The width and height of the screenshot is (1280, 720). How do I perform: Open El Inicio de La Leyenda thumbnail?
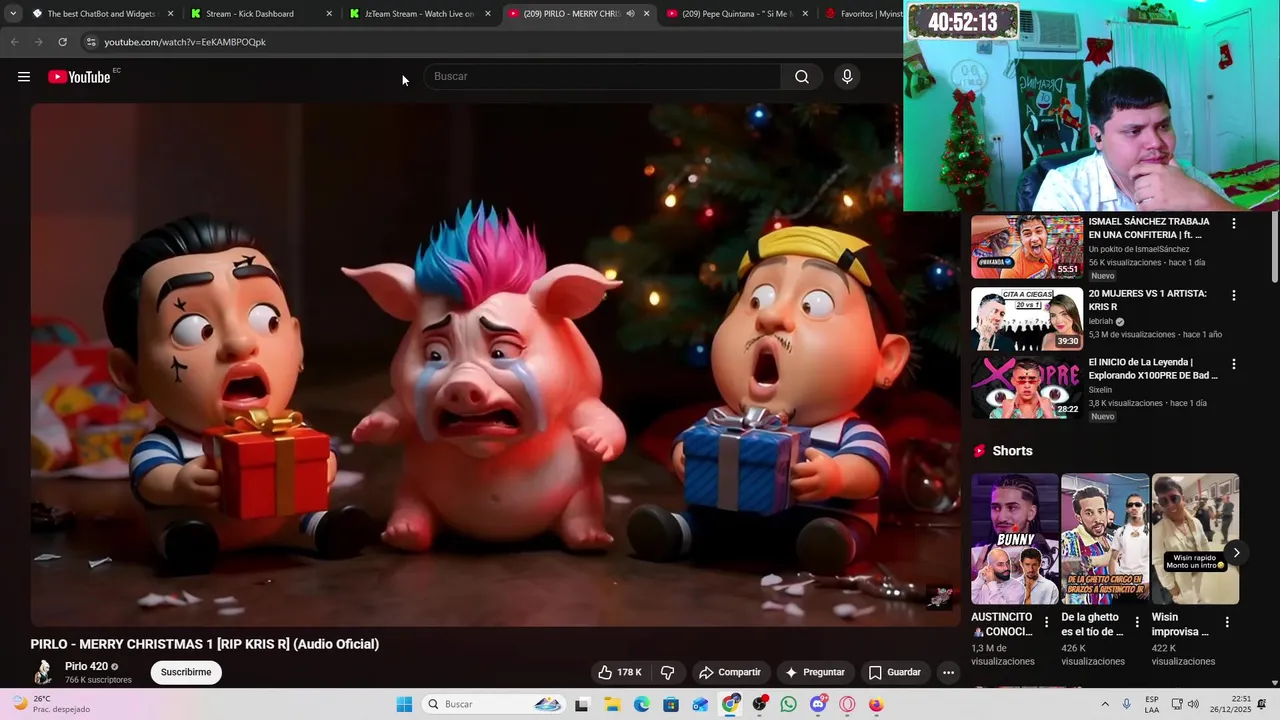click(1027, 387)
